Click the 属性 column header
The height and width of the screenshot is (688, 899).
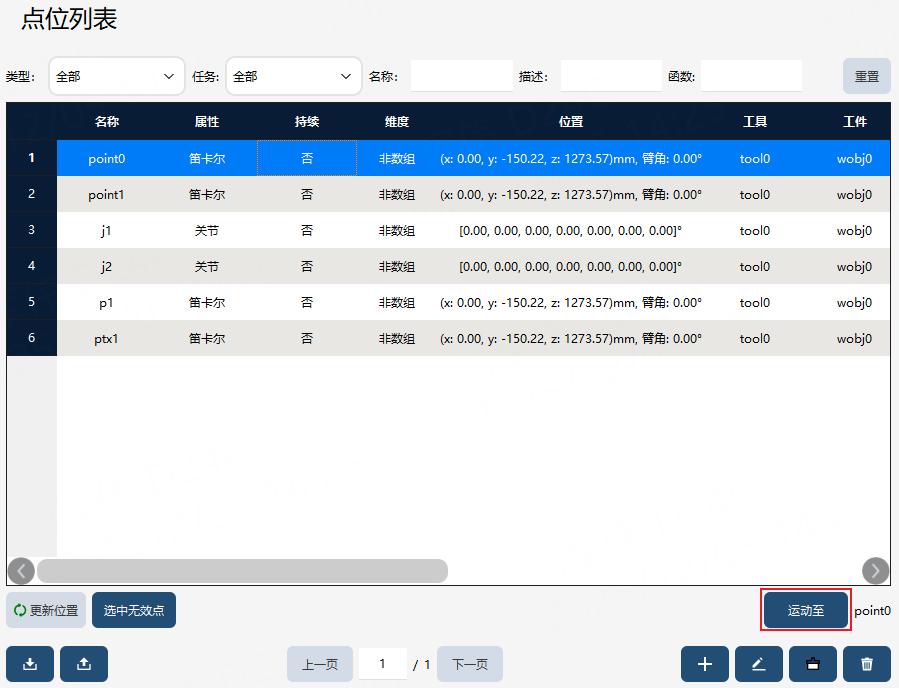click(x=207, y=122)
